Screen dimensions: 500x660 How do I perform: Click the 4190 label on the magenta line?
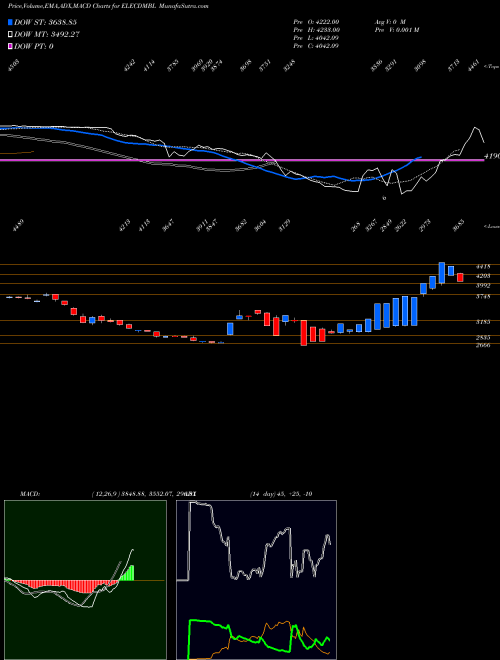492,156
